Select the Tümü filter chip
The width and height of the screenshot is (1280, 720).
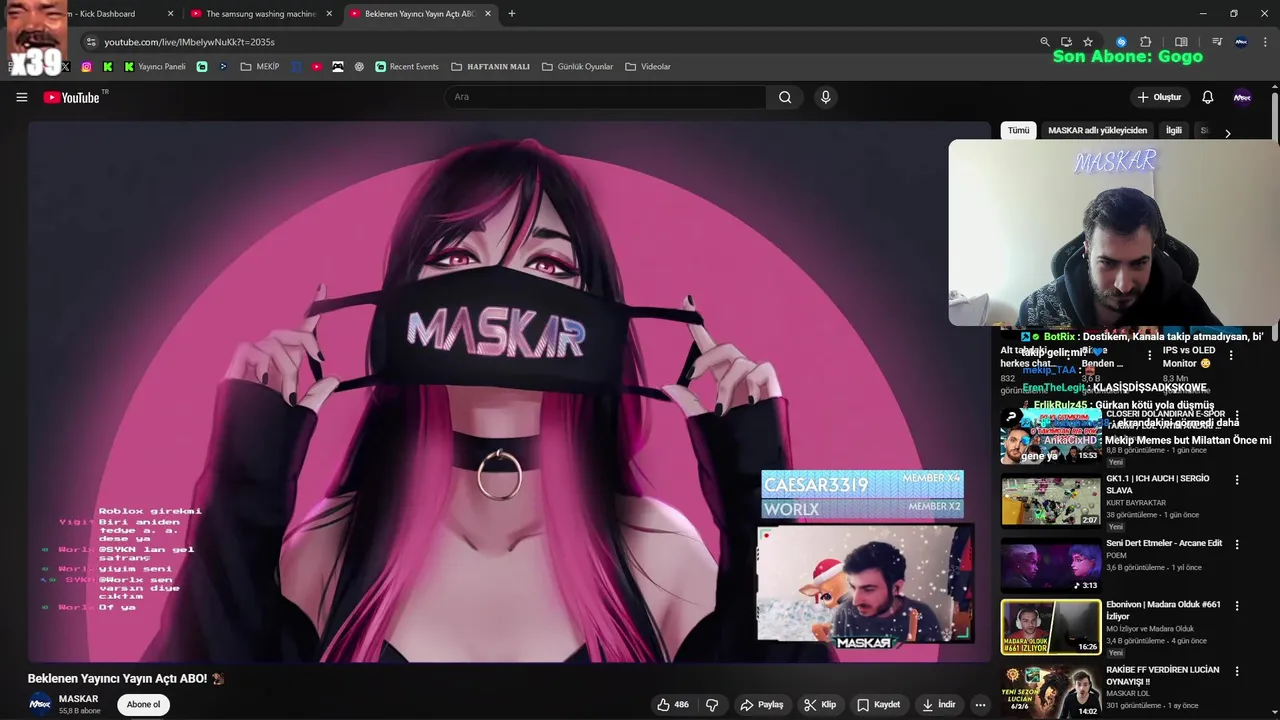tap(1018, 131)
